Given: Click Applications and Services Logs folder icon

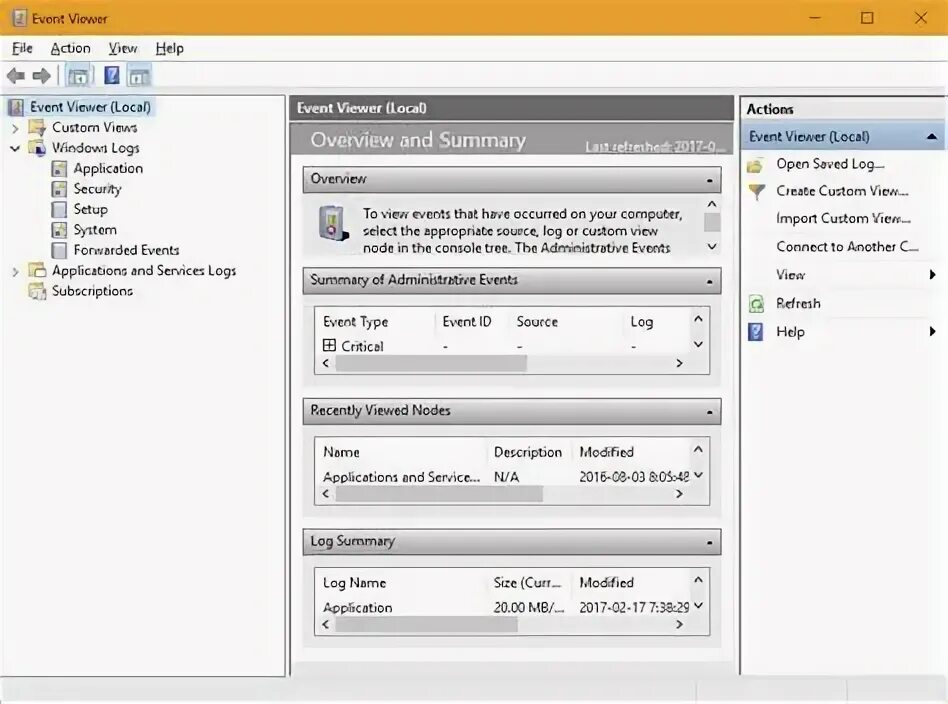Looking at the screenshot, I should pos(37,270).
